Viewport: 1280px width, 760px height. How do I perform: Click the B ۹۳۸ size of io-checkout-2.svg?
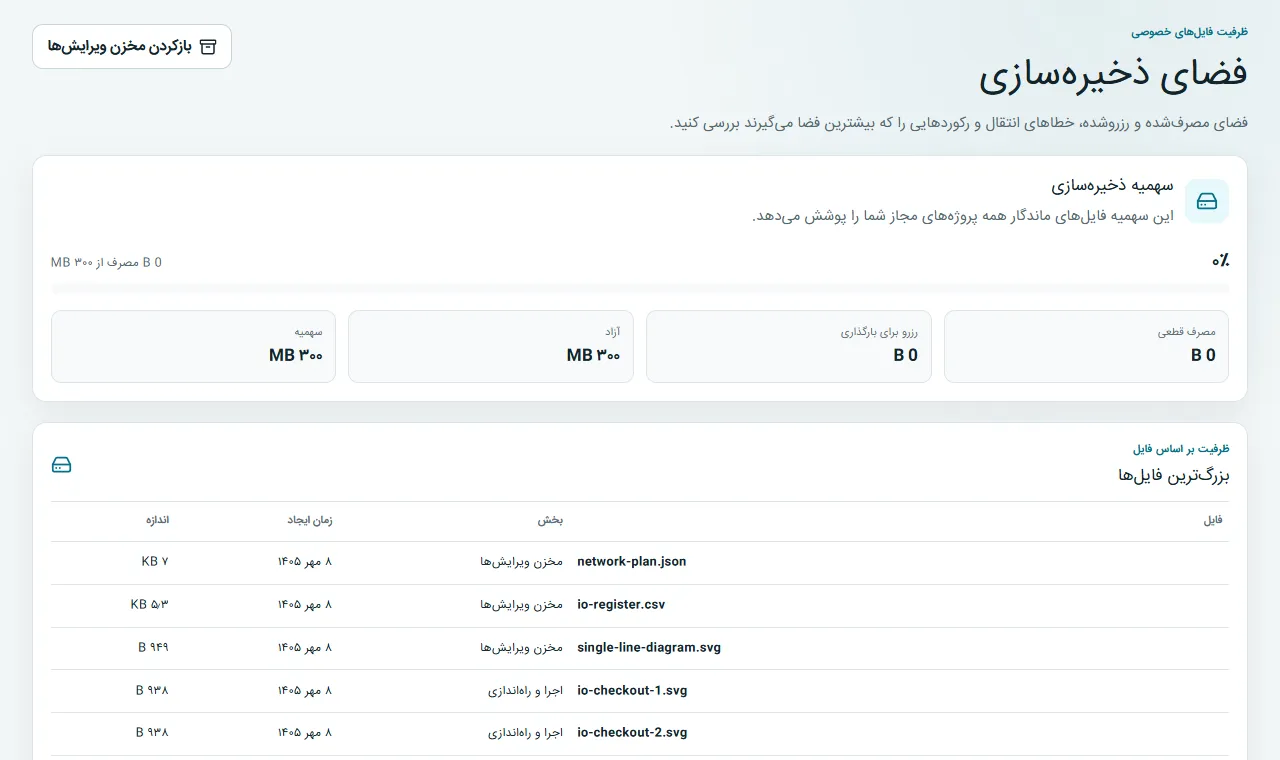[x=152, y=733]
